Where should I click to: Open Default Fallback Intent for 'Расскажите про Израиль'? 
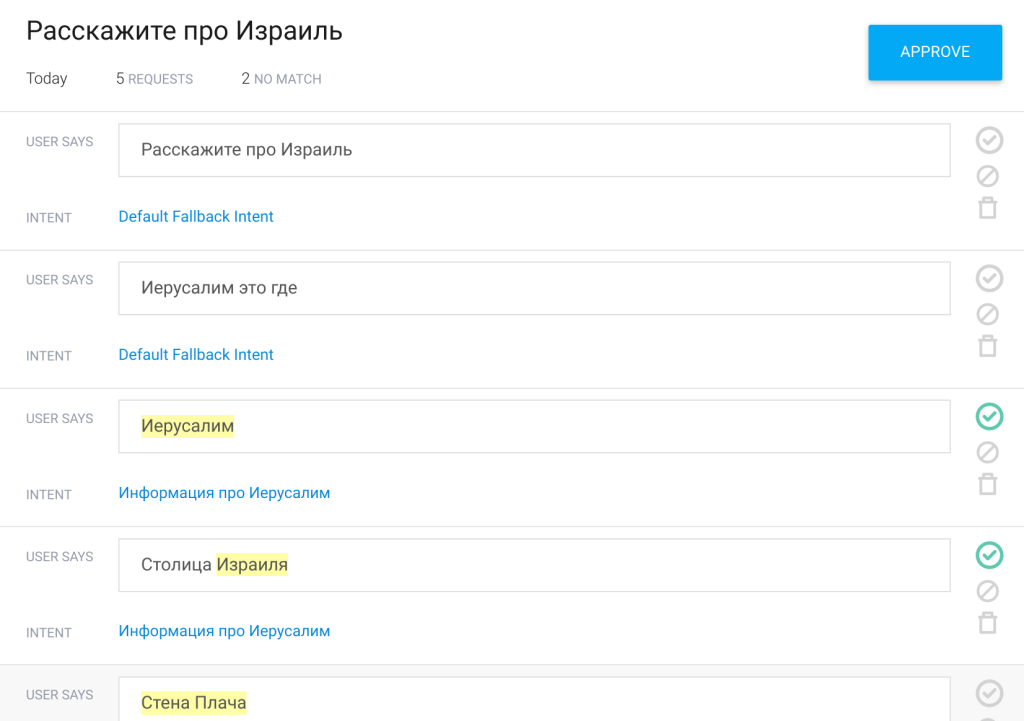pos(196,217)
